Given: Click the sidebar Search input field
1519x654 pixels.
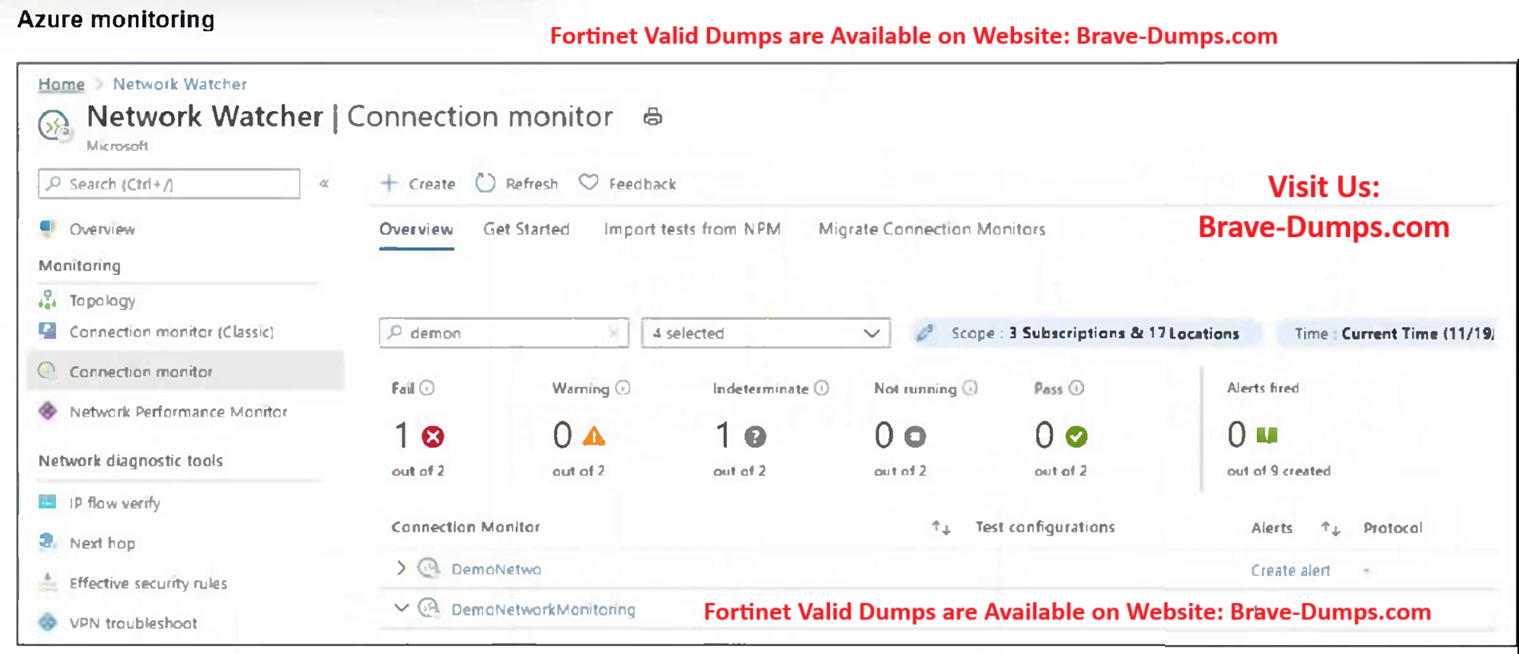Looking at the screenshot, I should click(x=170, y=184).
